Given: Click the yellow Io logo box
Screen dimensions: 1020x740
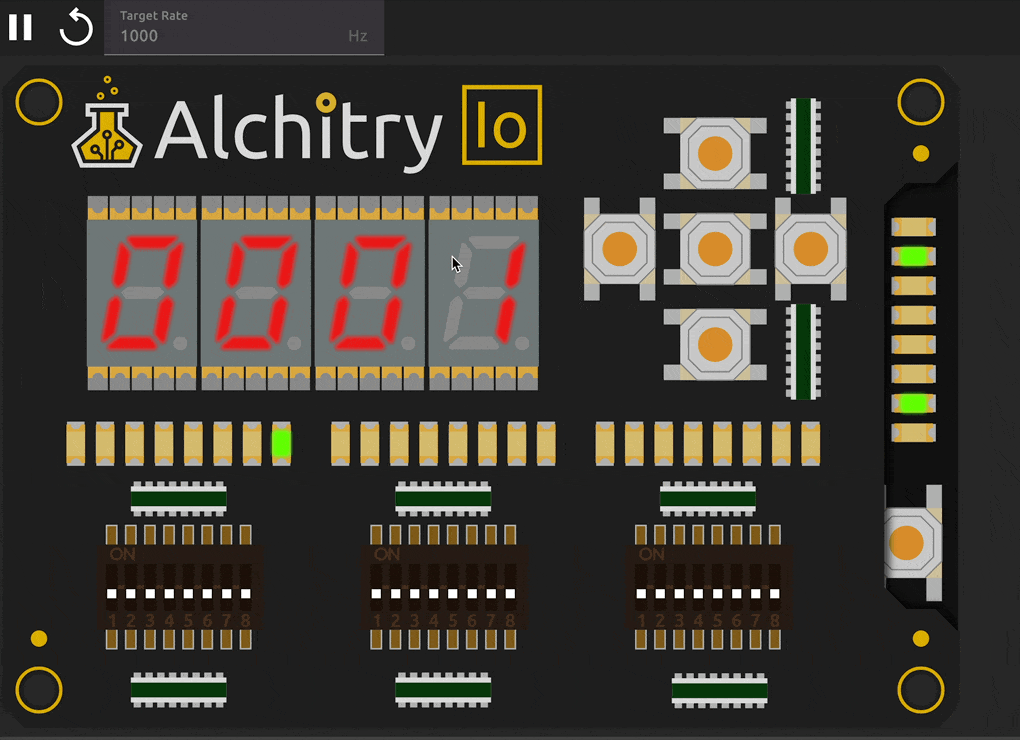Looking at the screenshot, I should [502, 125].
